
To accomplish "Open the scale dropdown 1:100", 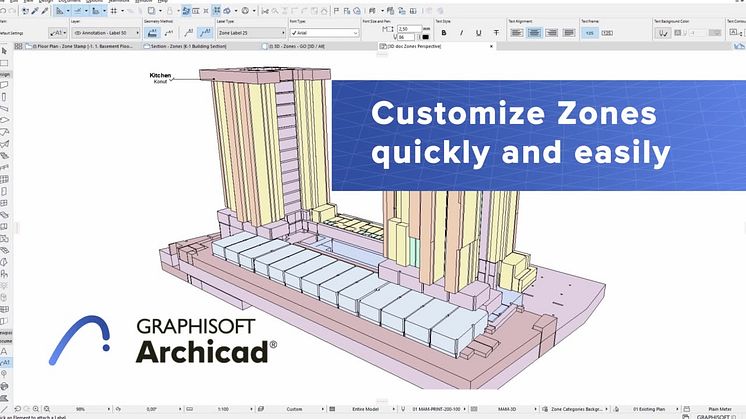I will click(x=223, y=409).
